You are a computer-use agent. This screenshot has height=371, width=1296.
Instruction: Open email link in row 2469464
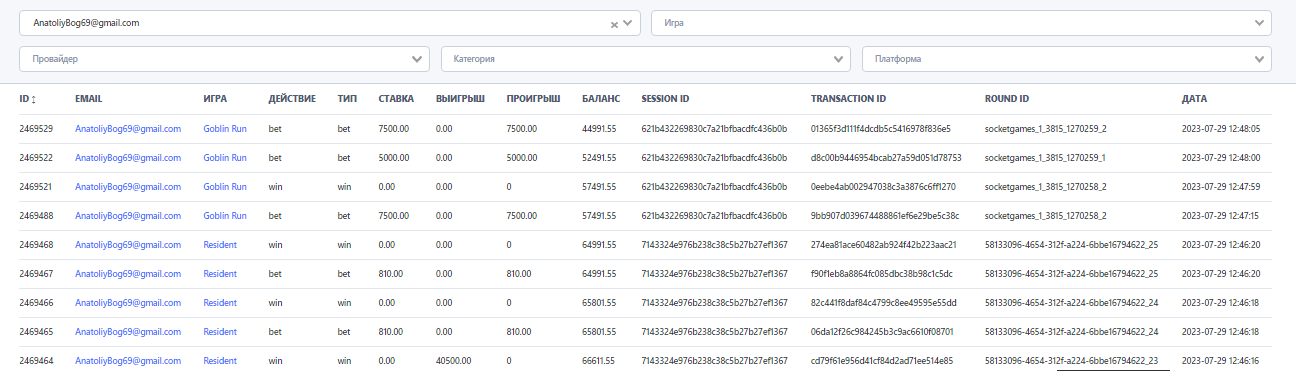[x=128, y=361]
